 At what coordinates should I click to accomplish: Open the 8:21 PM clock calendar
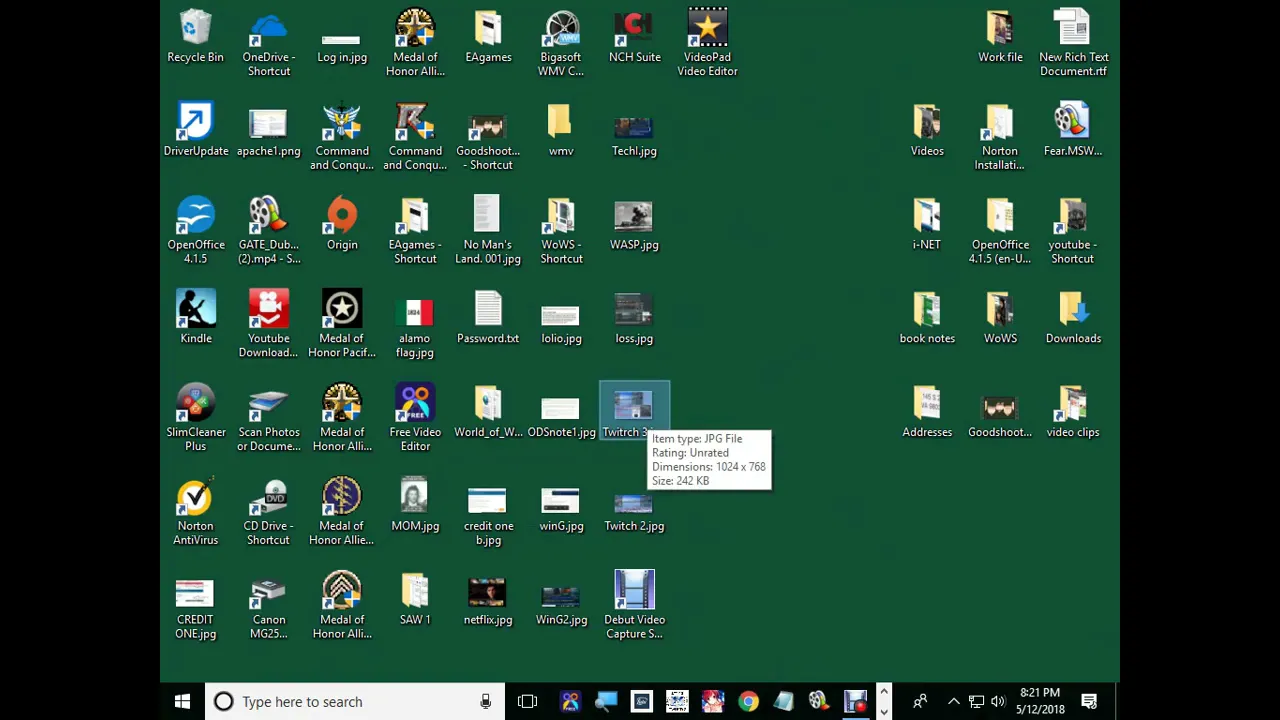[1040, 701]
